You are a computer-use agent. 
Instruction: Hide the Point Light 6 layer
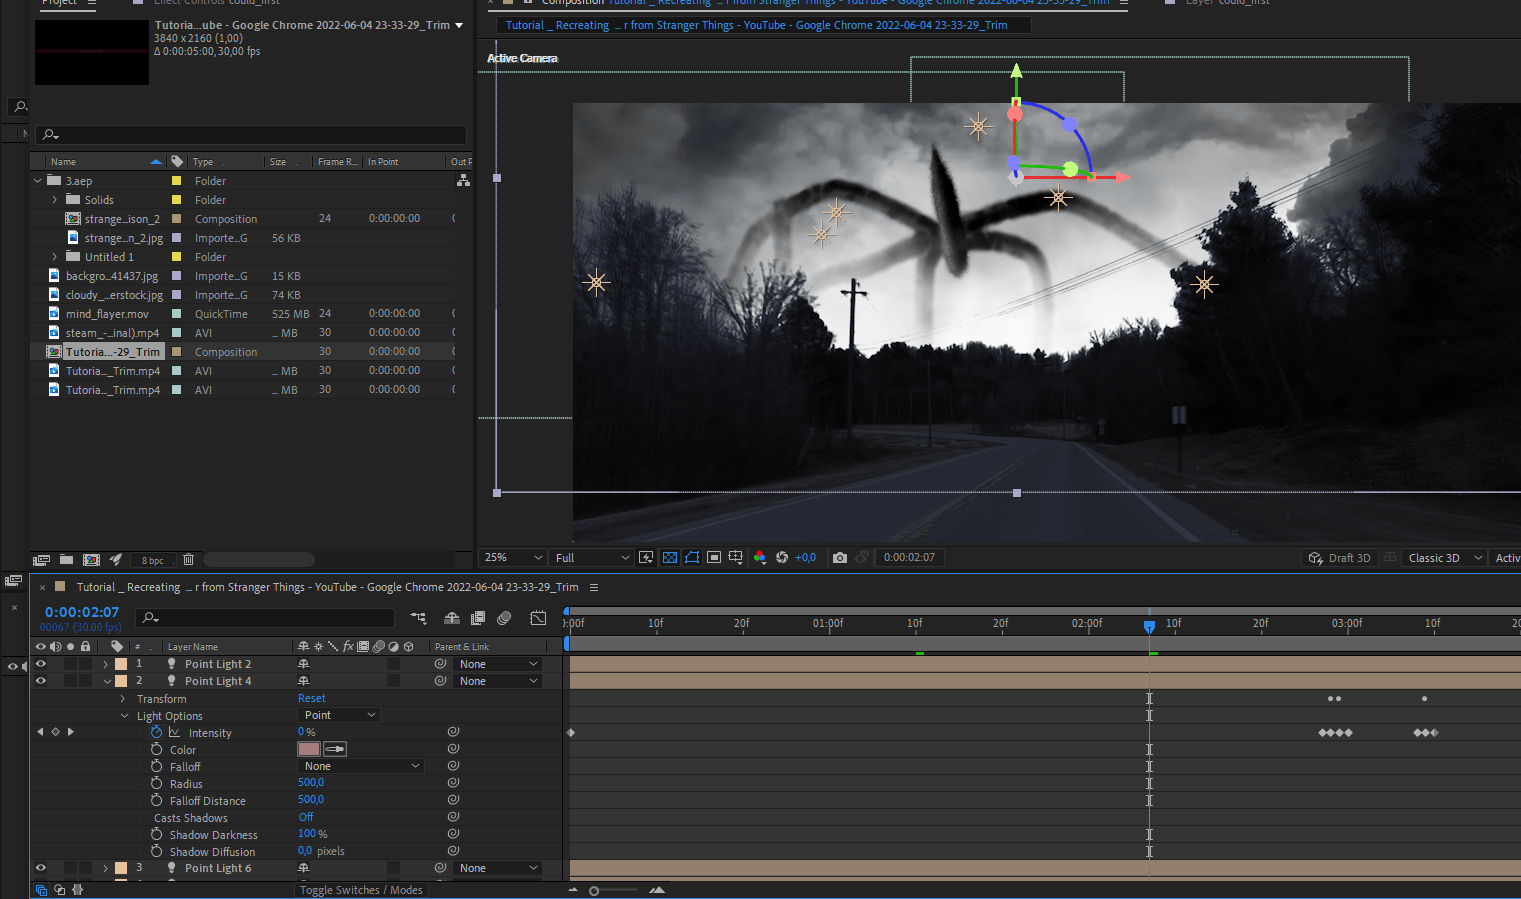pos(40,867)
